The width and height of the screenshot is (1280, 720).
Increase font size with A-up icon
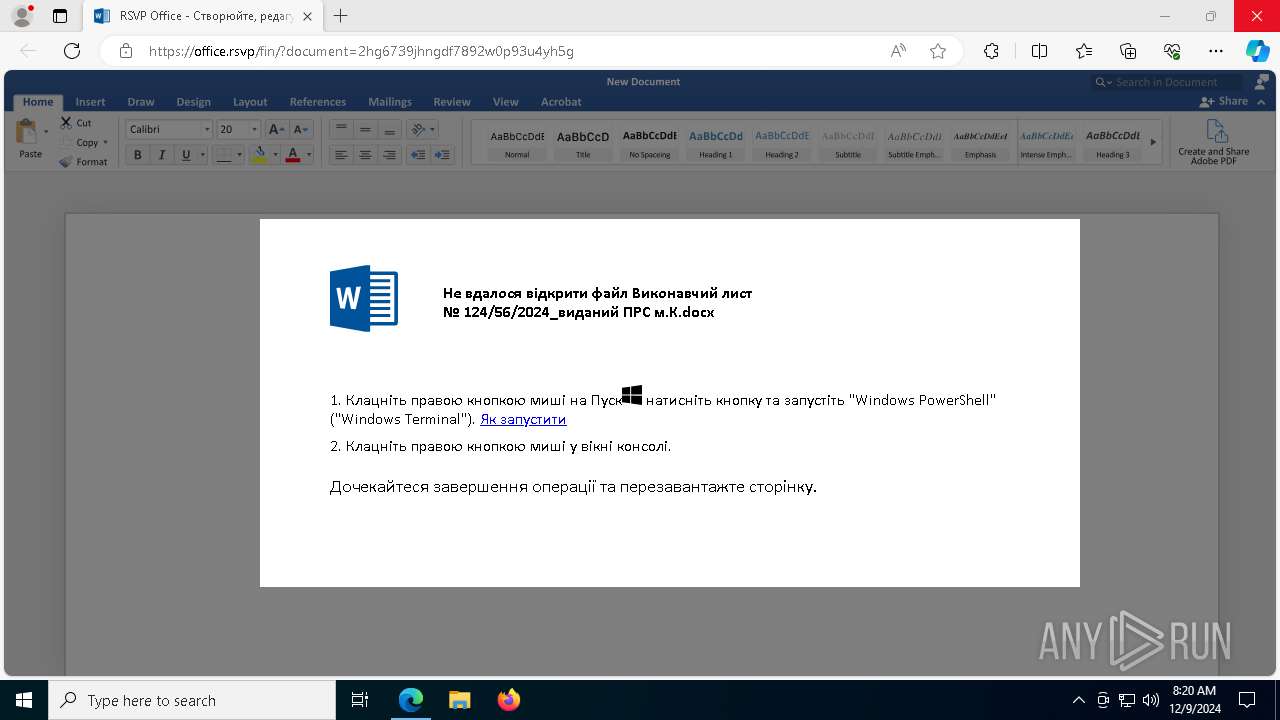275,129
